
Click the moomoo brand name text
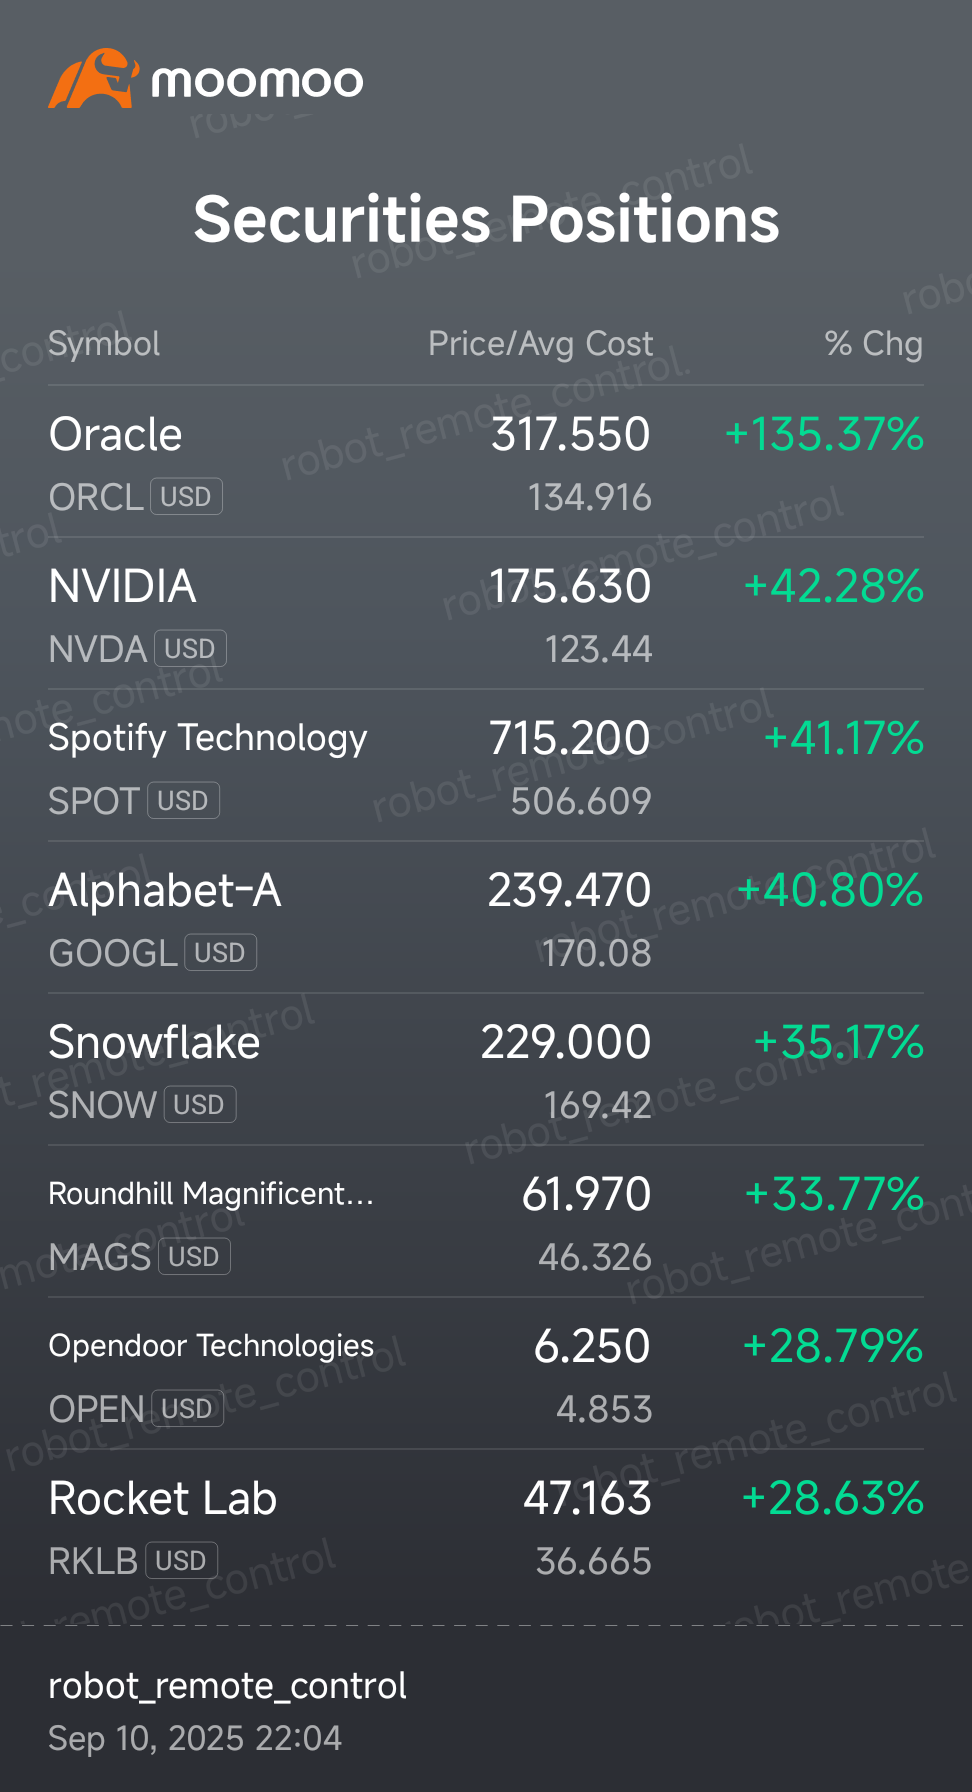tap(257, 82)
